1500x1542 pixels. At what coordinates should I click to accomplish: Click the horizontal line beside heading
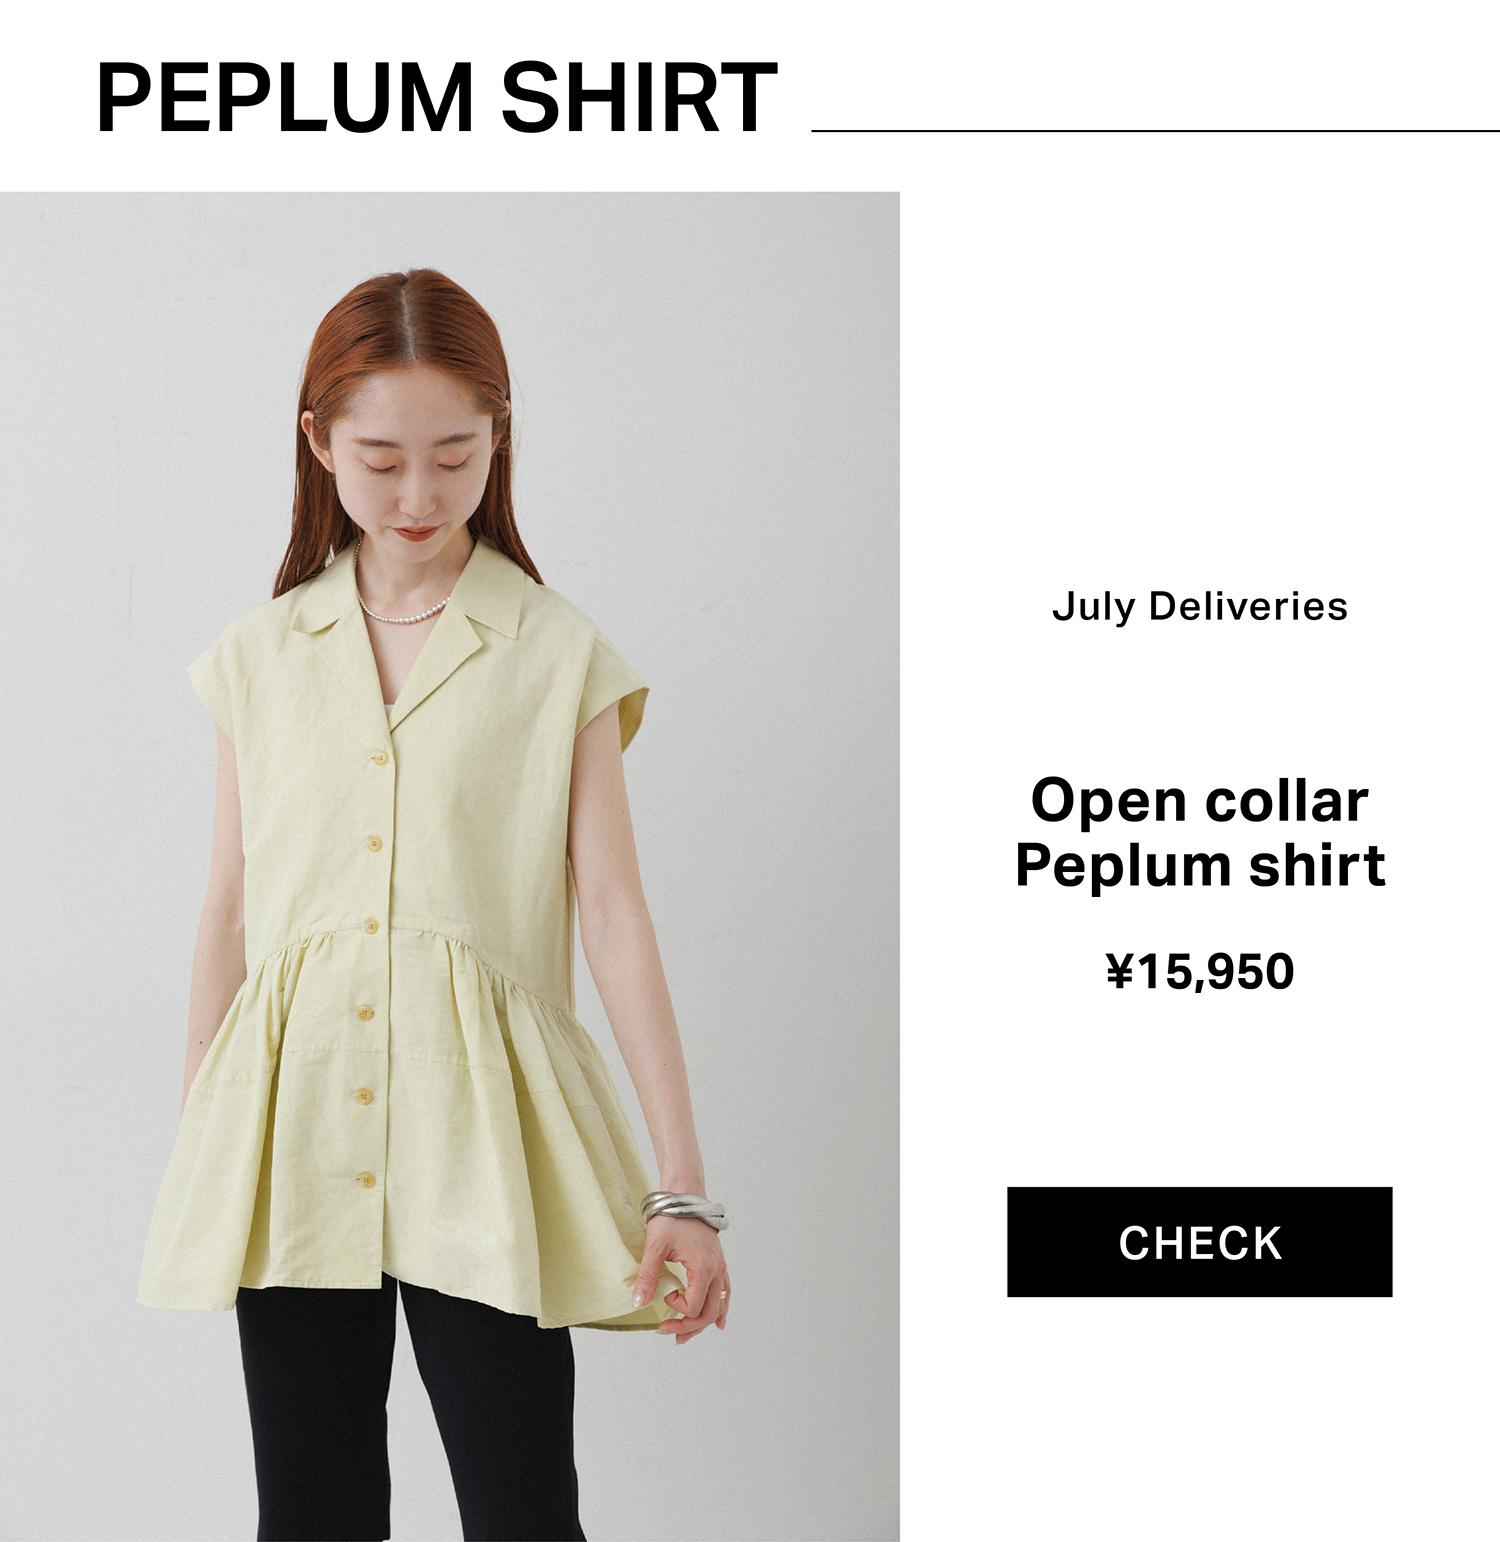pos(1155,130)
